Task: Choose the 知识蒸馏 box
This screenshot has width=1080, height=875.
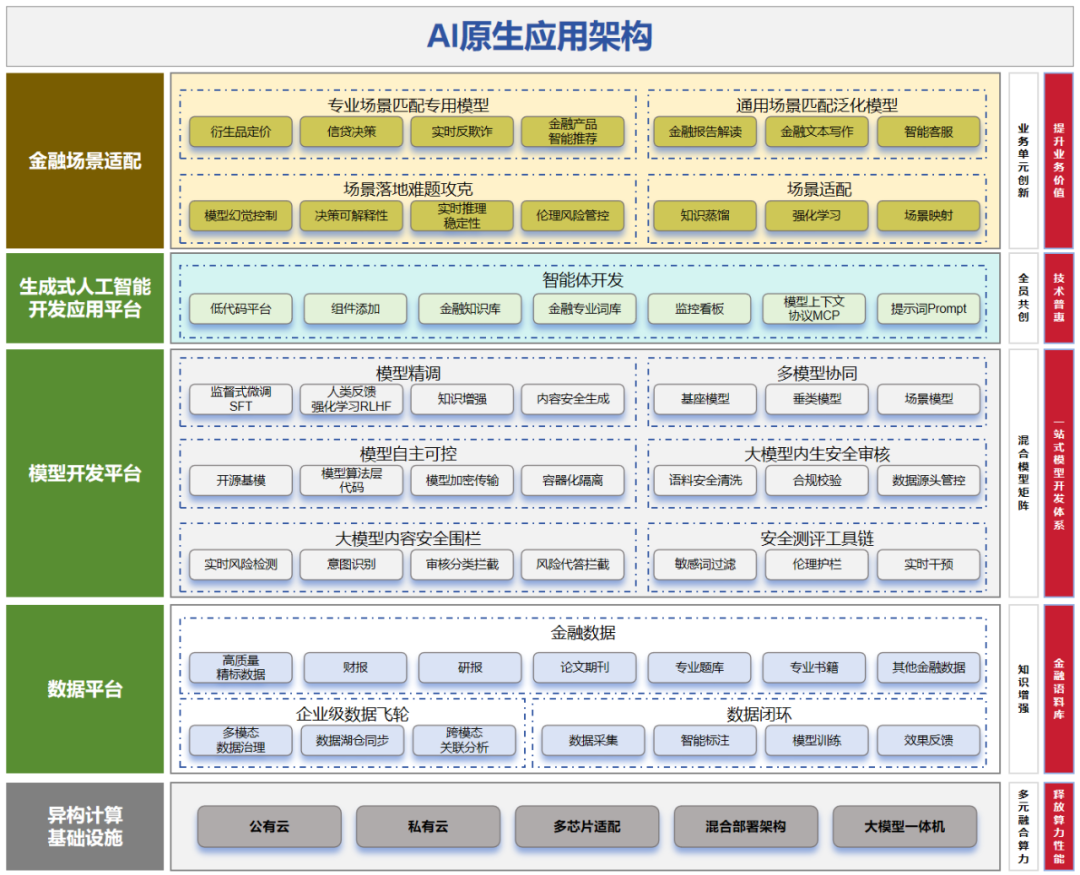Action: (705, 216)
